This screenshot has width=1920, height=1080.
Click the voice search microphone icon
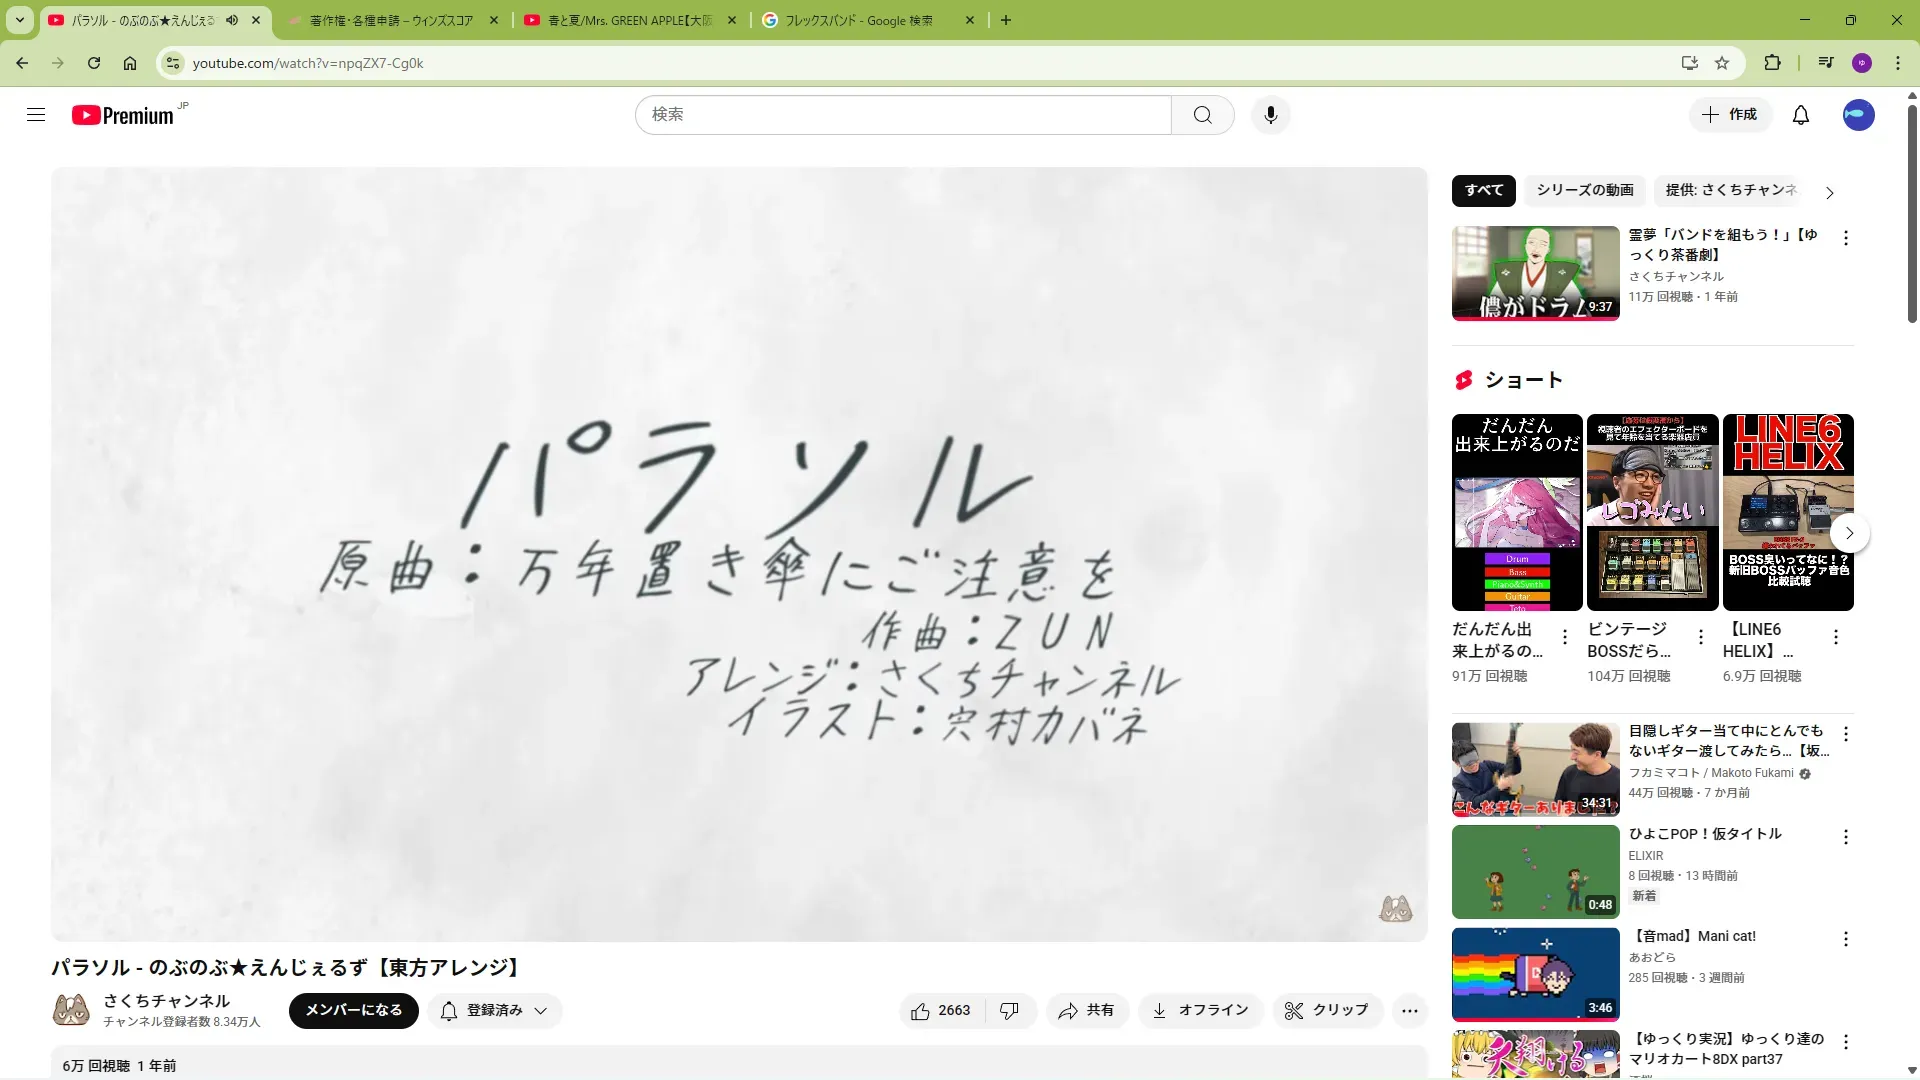click(x=1270, y=115)
